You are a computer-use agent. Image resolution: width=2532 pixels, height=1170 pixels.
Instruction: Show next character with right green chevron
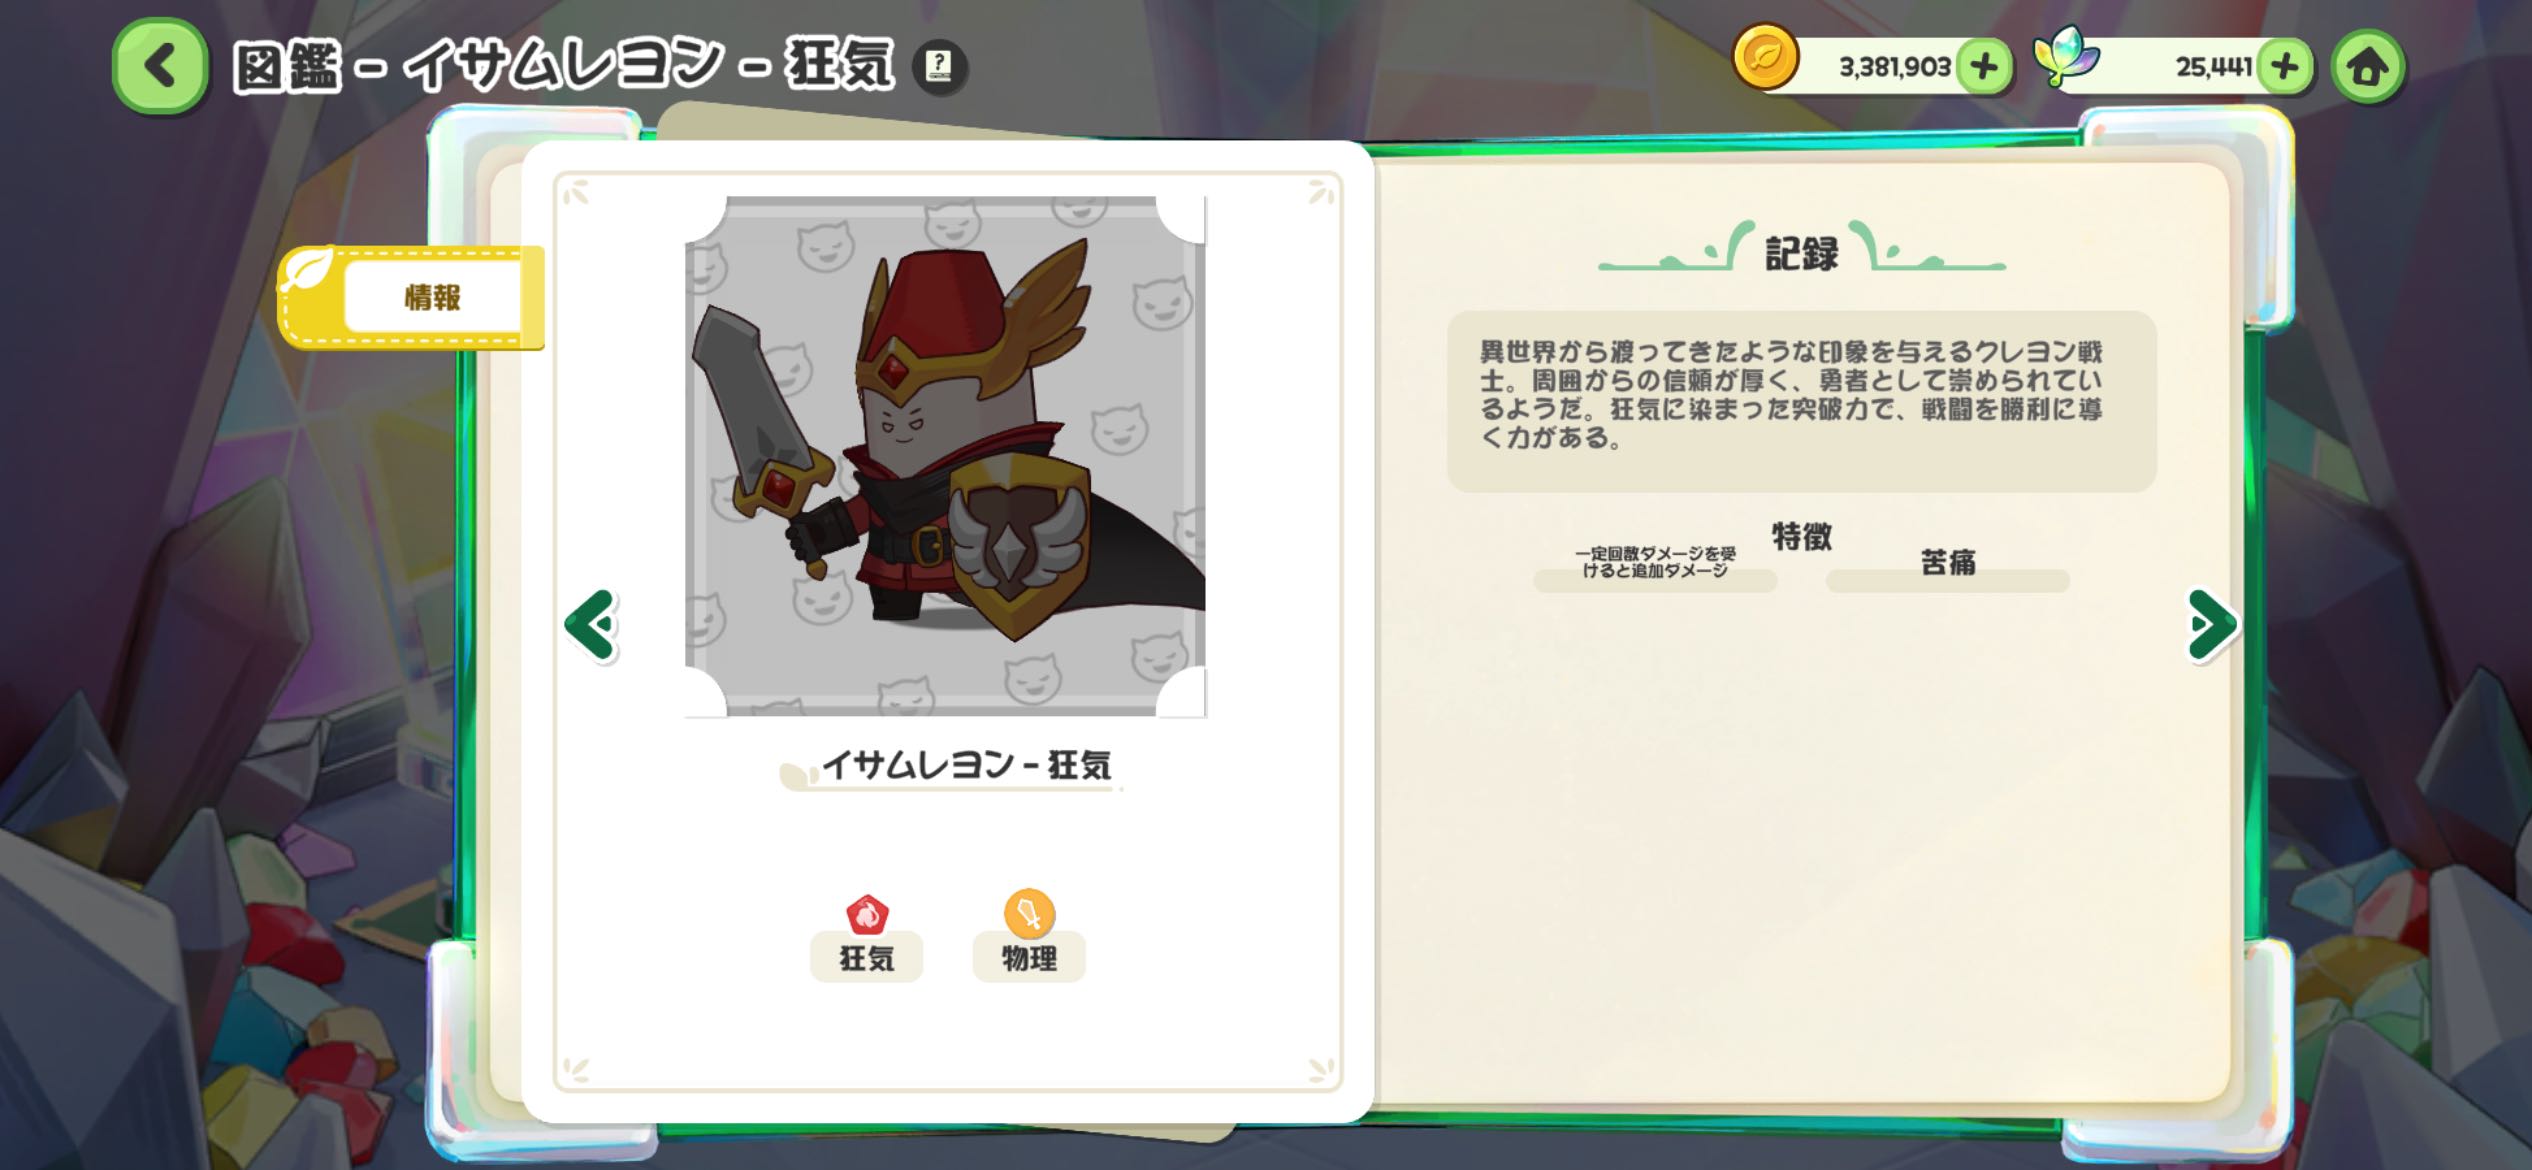point(2212,625)
